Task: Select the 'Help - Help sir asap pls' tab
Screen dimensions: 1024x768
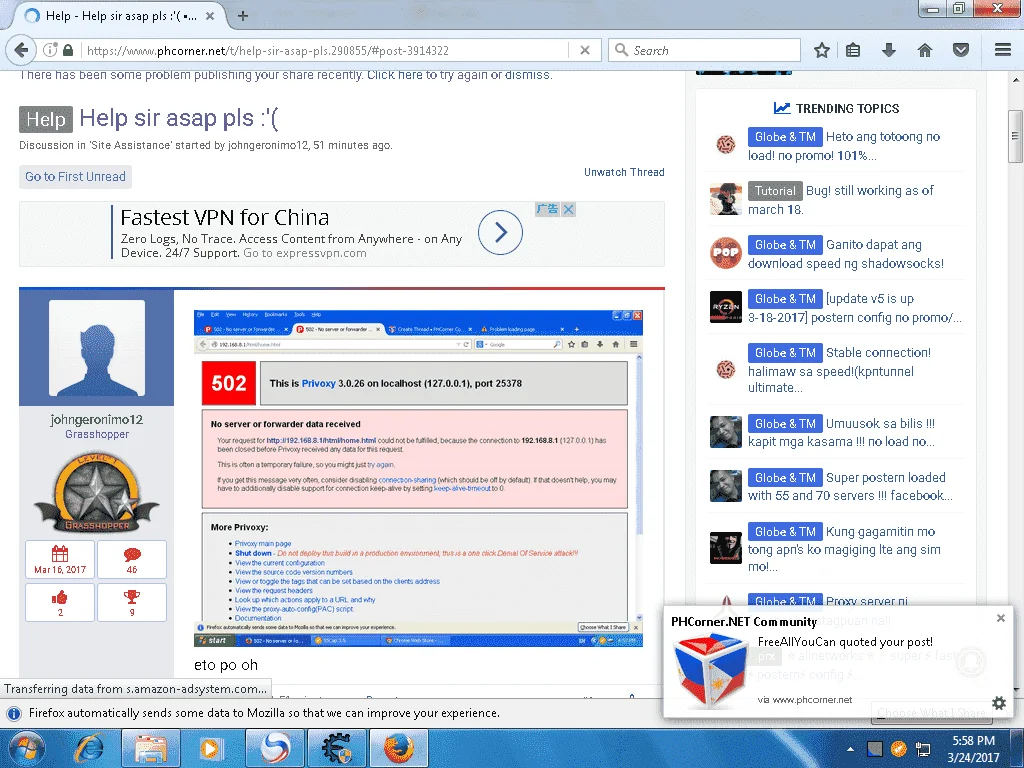Action: click(120, 16)
